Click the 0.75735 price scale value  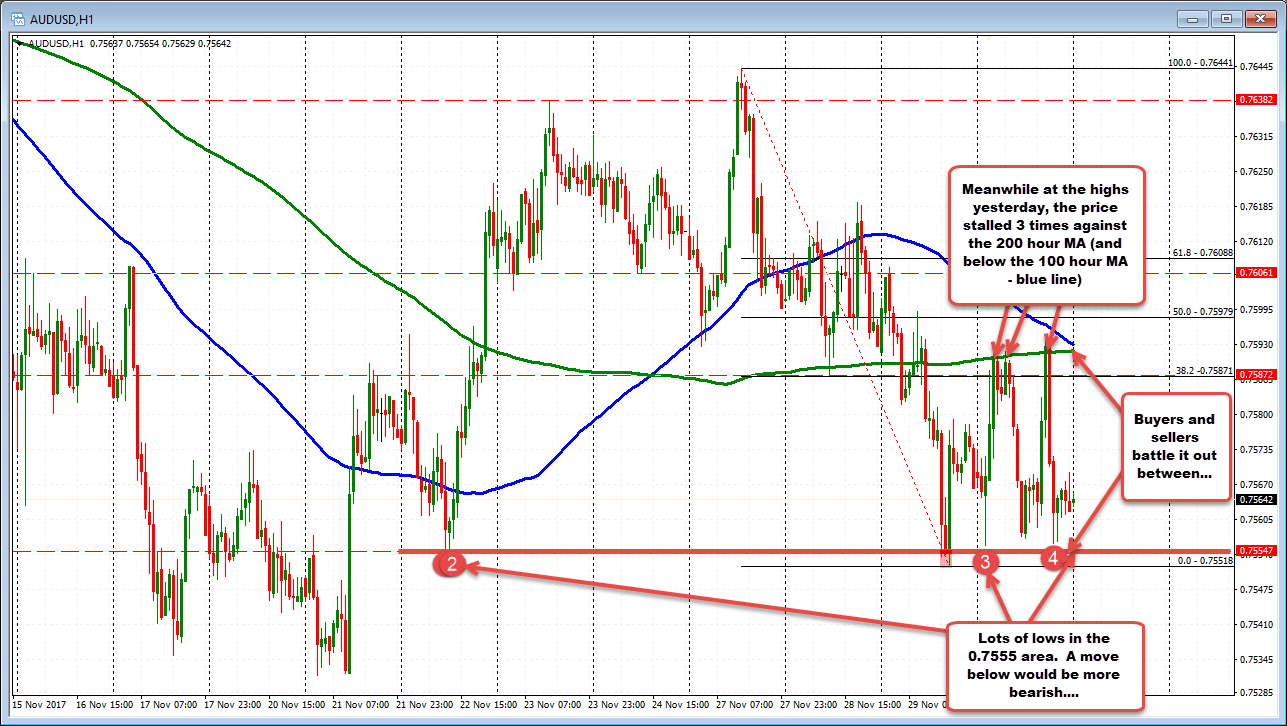[x=1256, y=450]
